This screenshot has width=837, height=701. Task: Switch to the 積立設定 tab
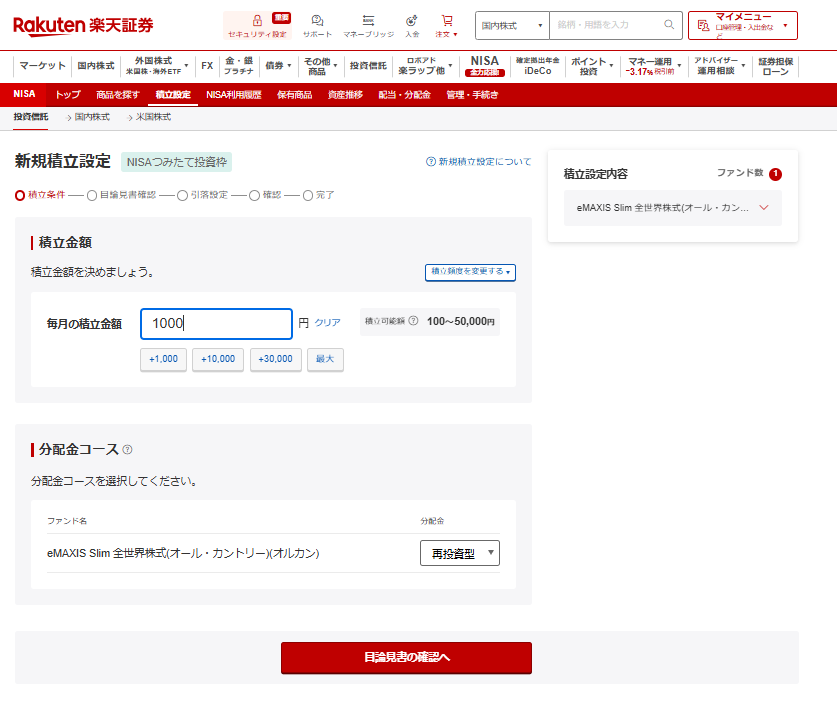(x=173, y=94)
